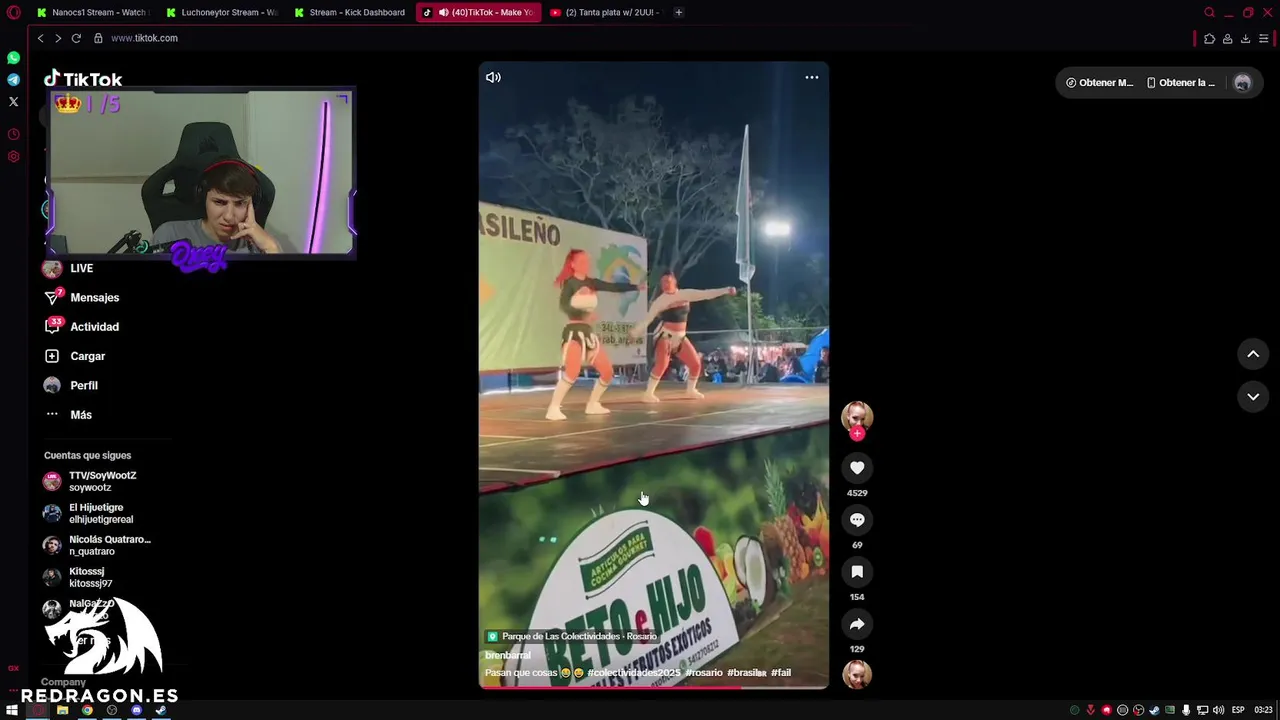
Task: Open followed account soywootz
Action: click(90, 481)
